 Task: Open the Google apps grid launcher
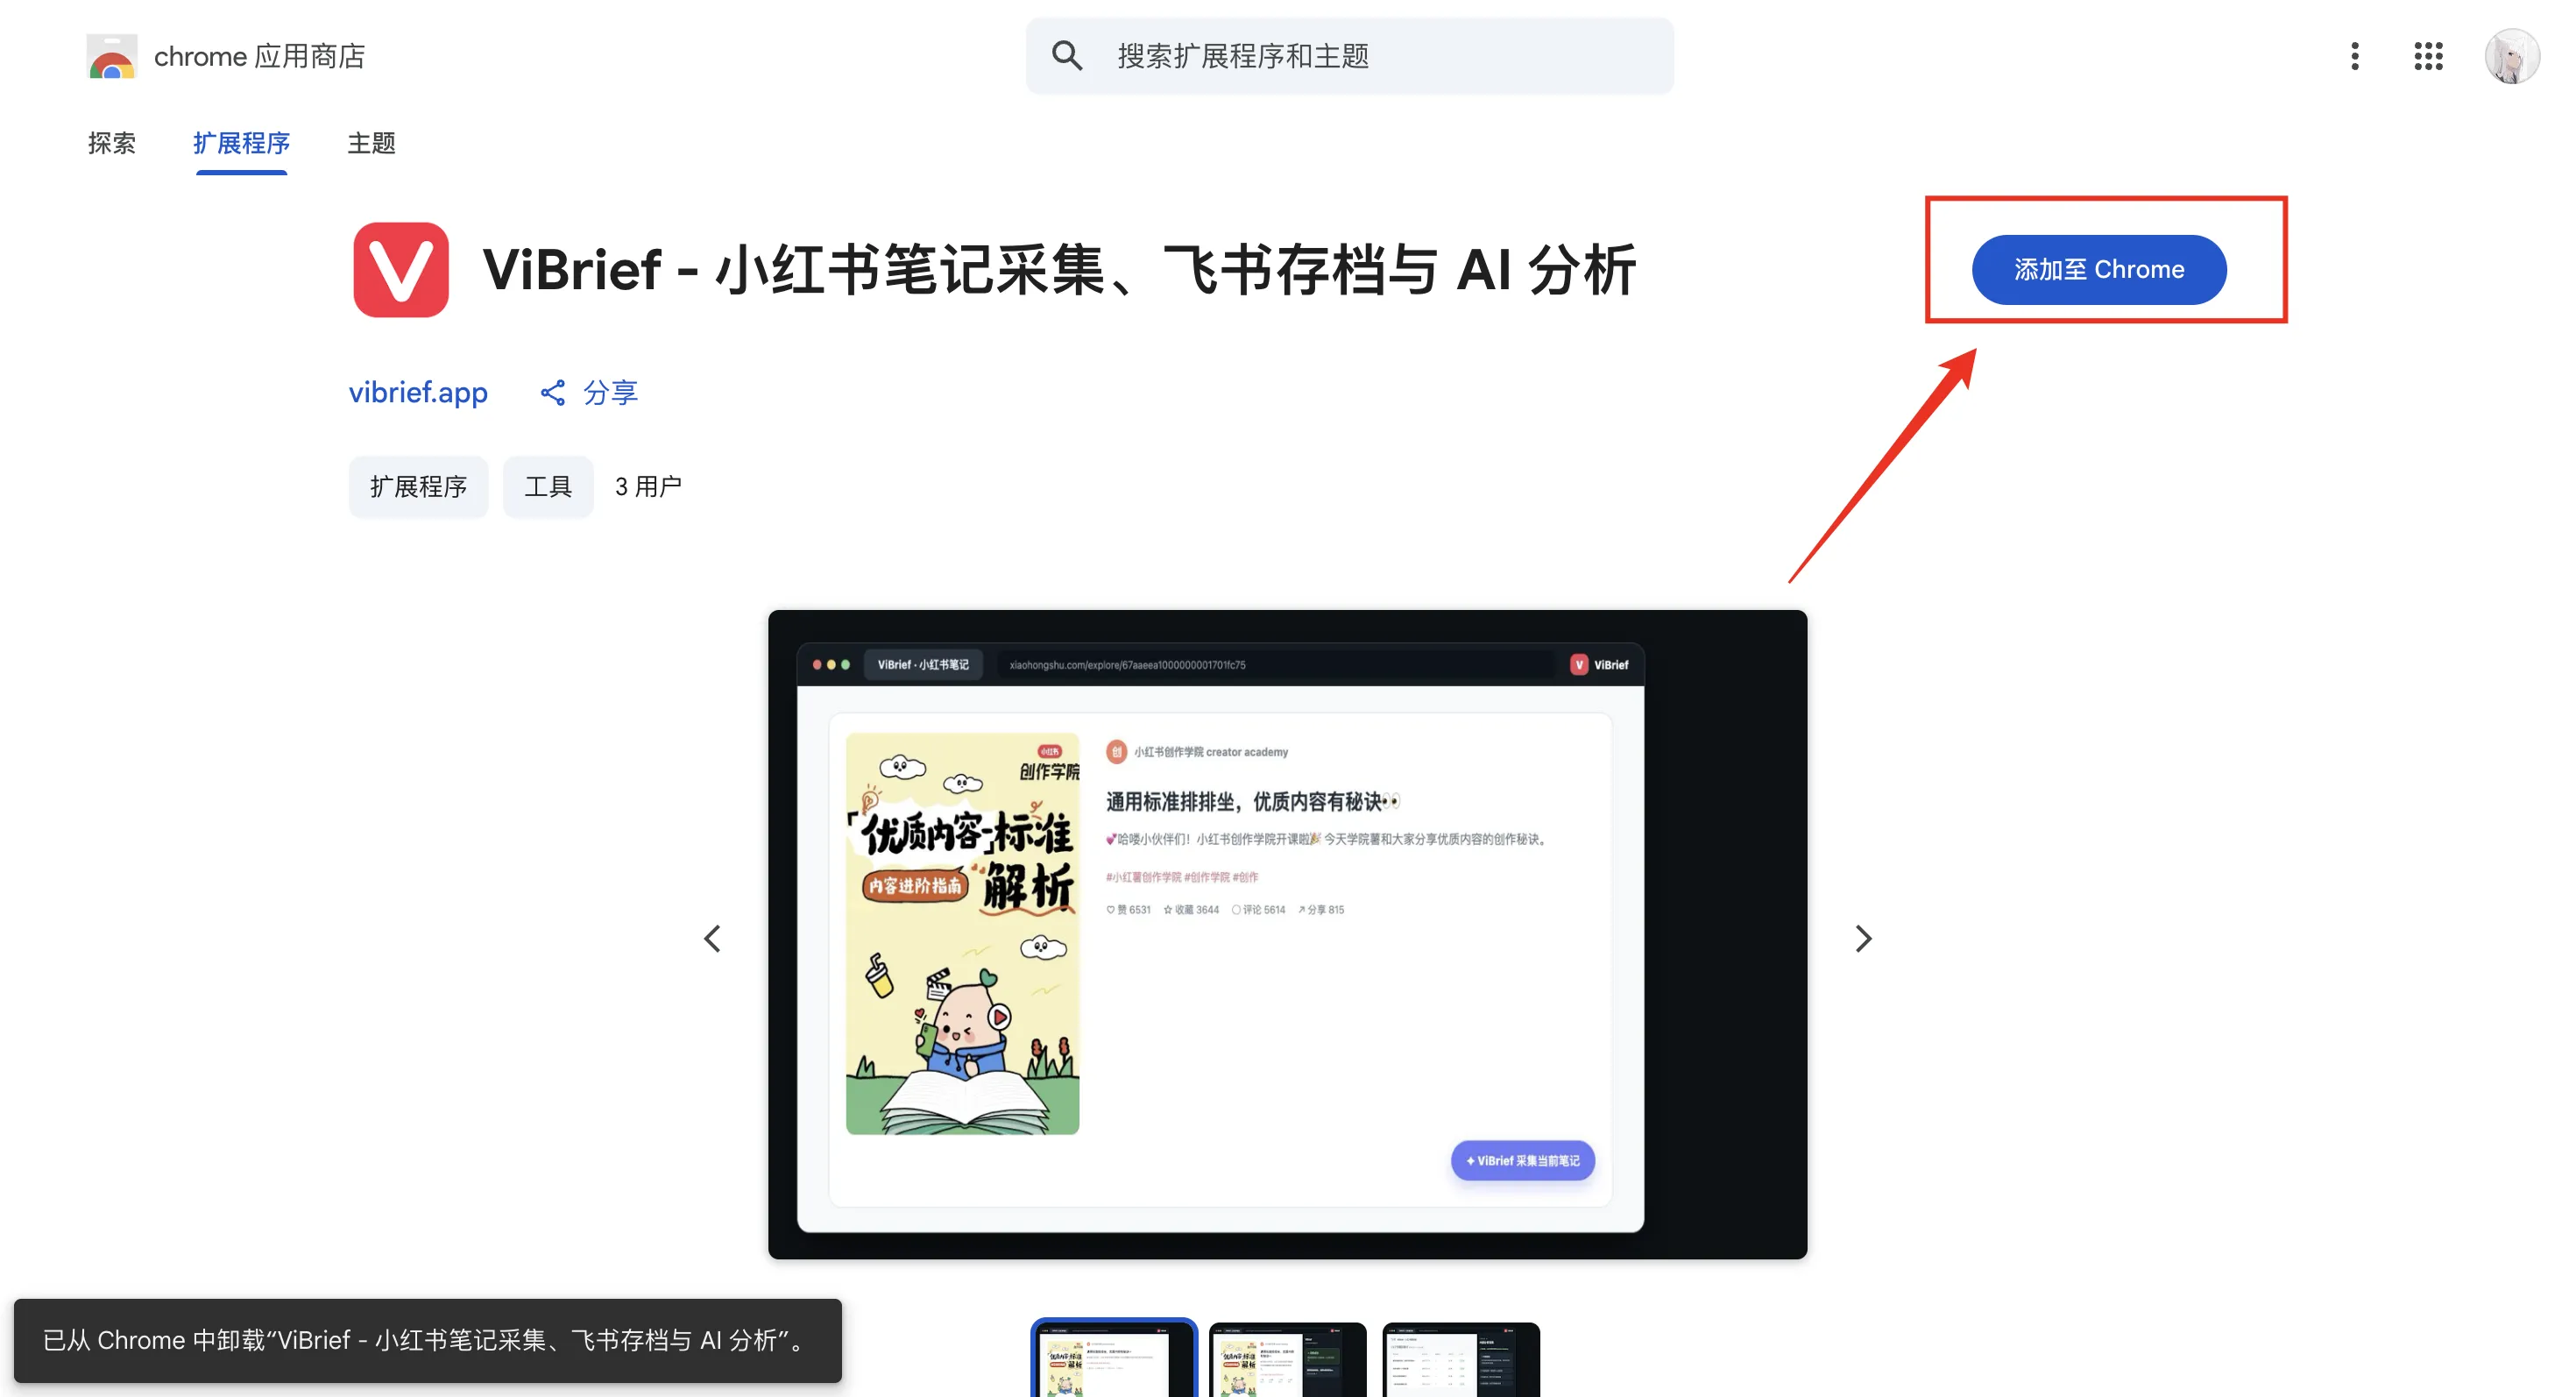[x=2428, y=56]
